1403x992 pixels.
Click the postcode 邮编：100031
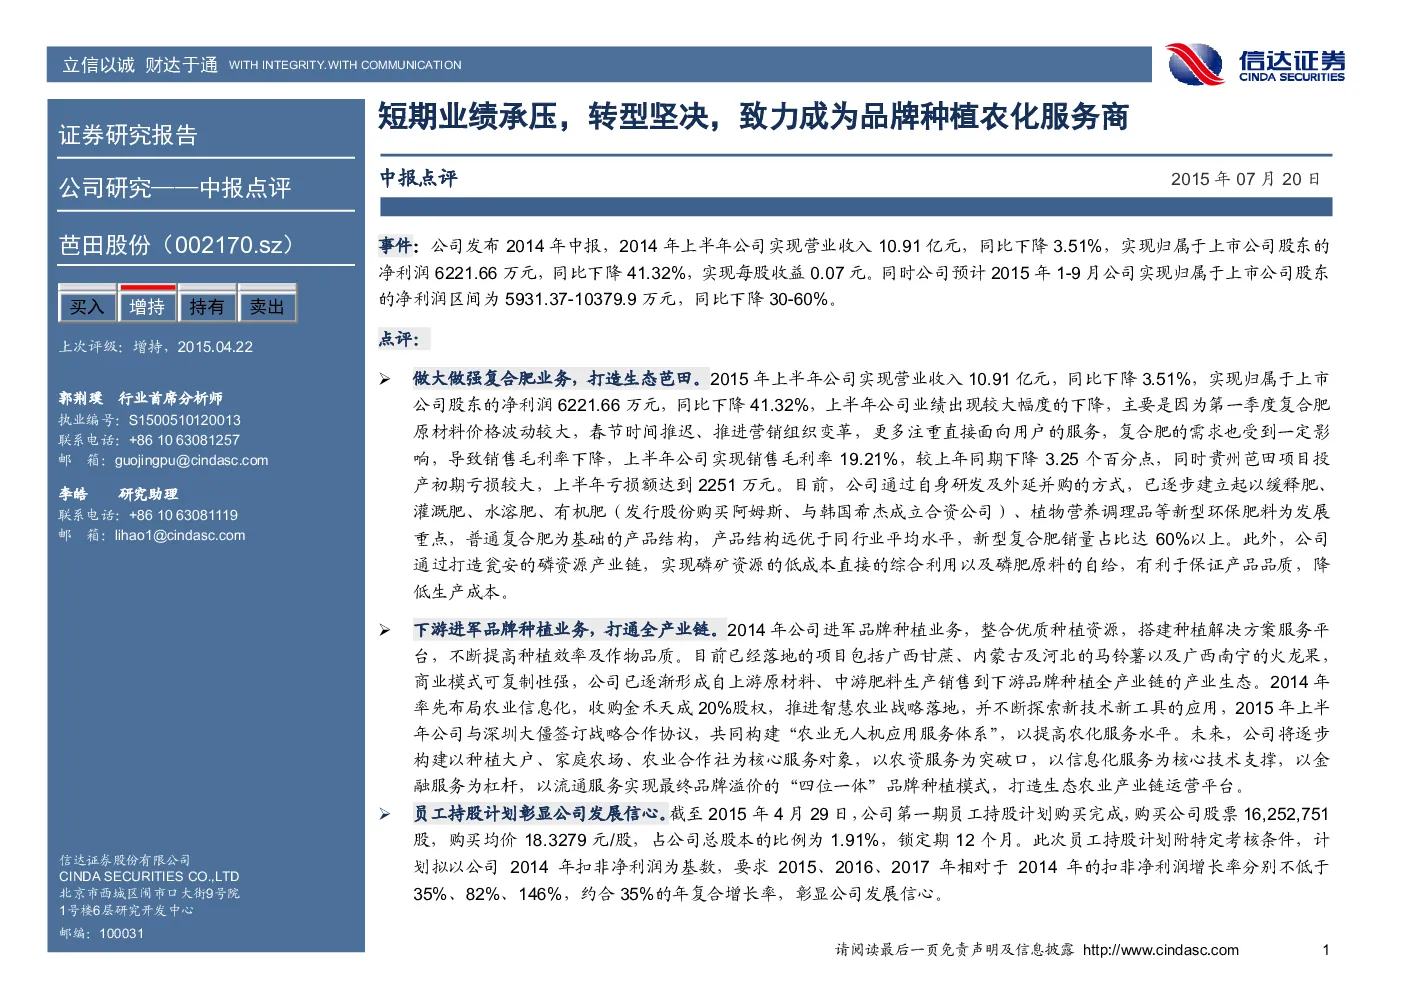pyautogui.click(x=101, y=933)
